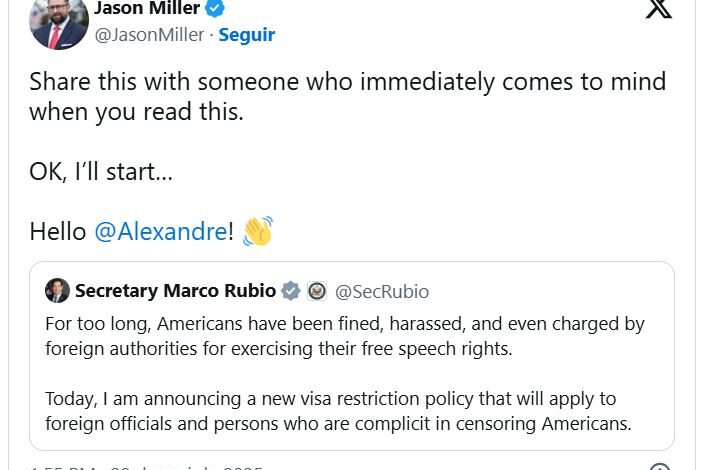
Task: Click Jason Miller's blue verified badge
Action: [x=215, y=8]
